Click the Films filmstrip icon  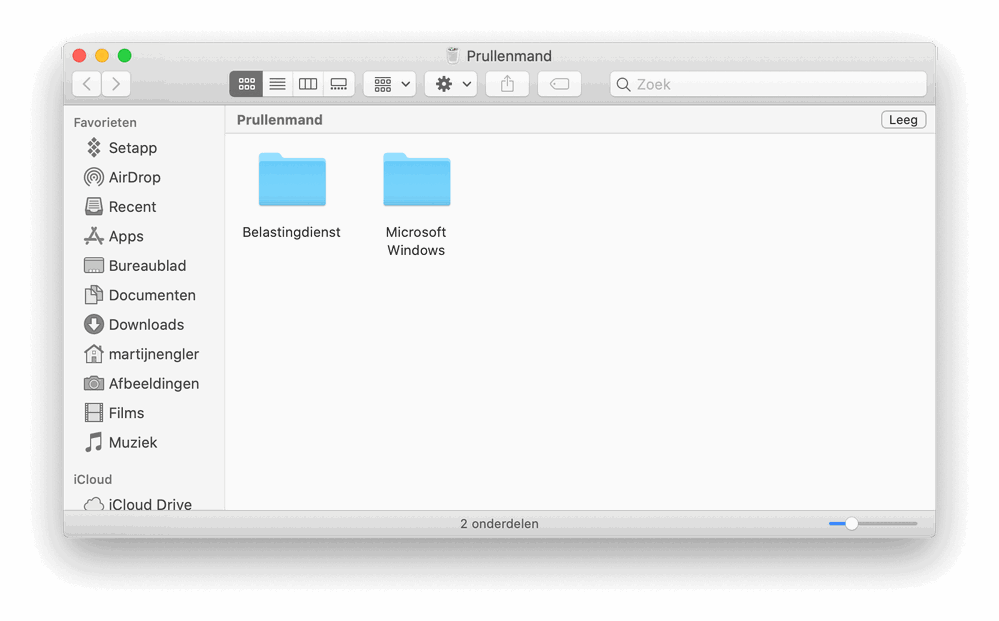coord(94,413)
